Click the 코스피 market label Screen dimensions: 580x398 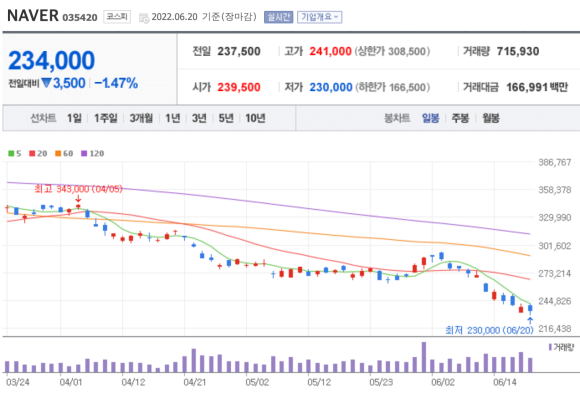117,17
